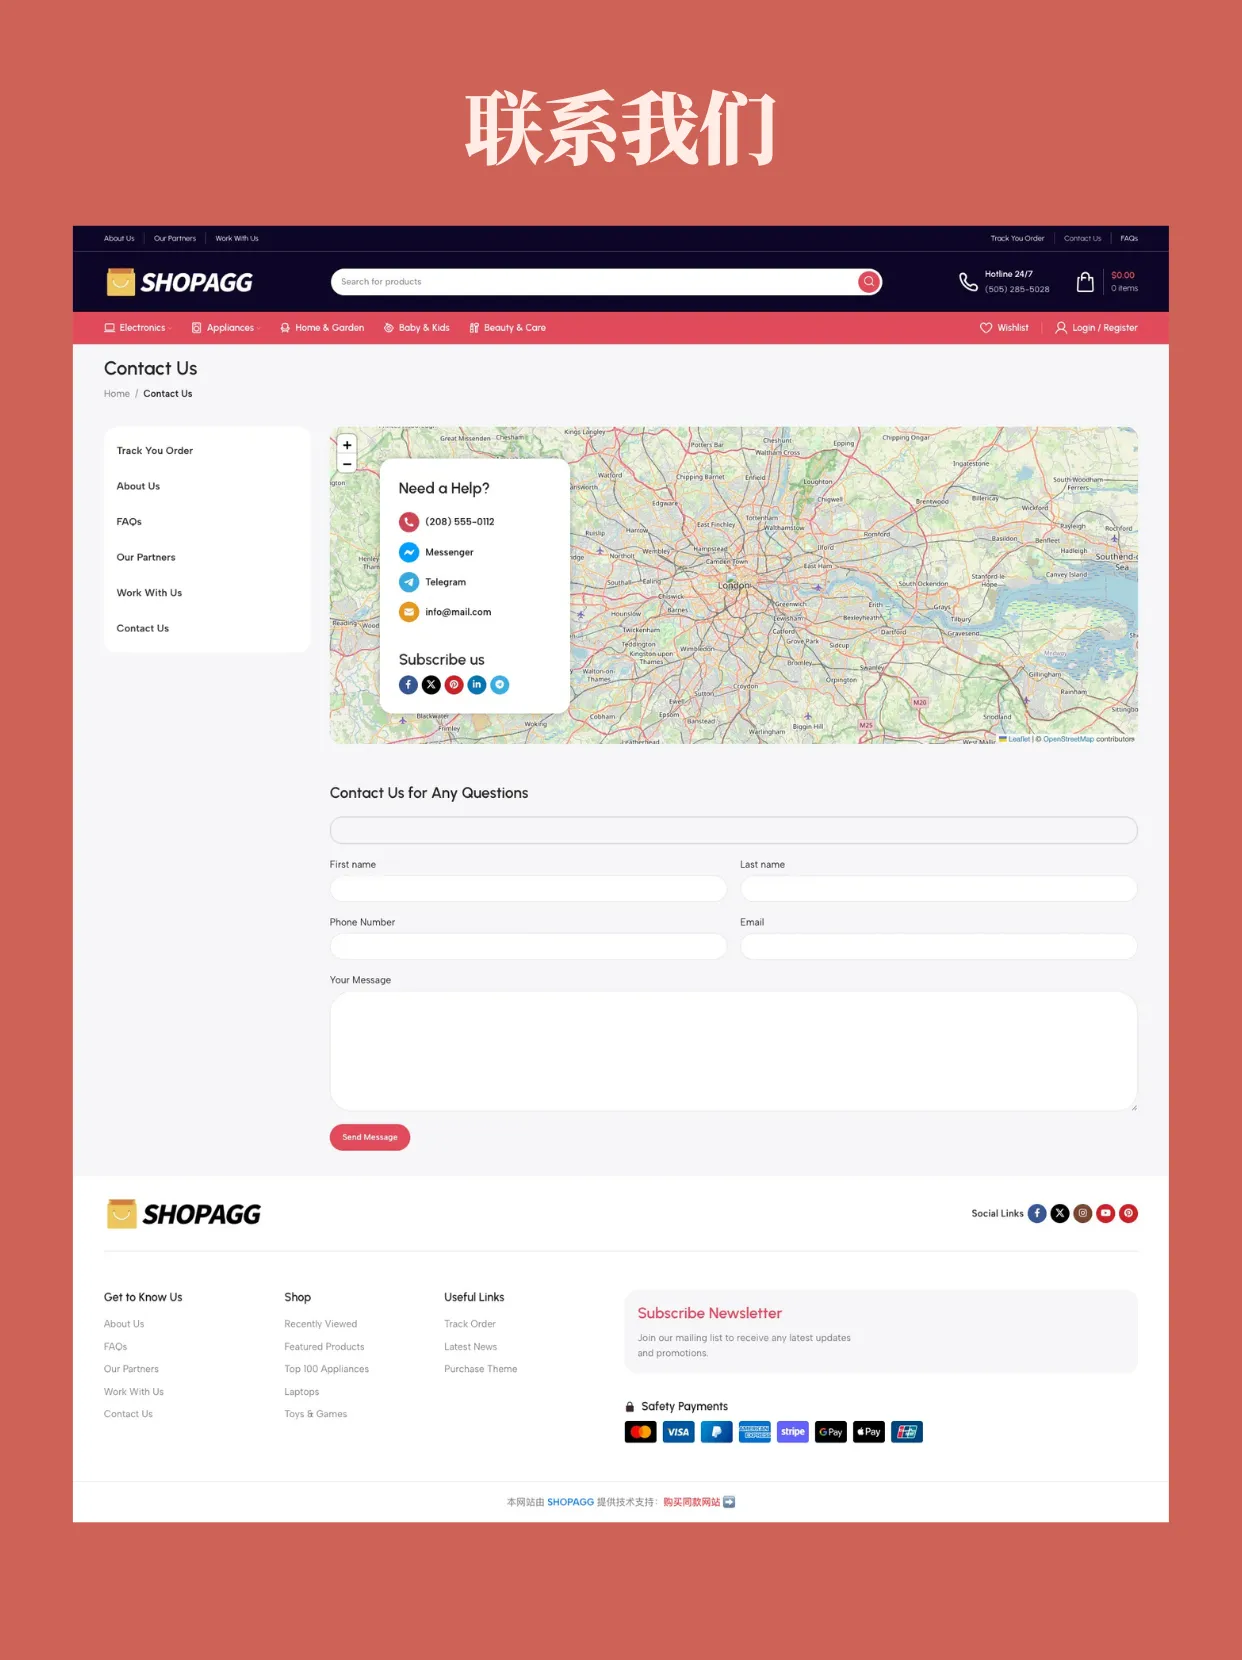The image size is (1242, 1660).
Task: Focus the Your Message text area
Action: (x=733, y=1051)
